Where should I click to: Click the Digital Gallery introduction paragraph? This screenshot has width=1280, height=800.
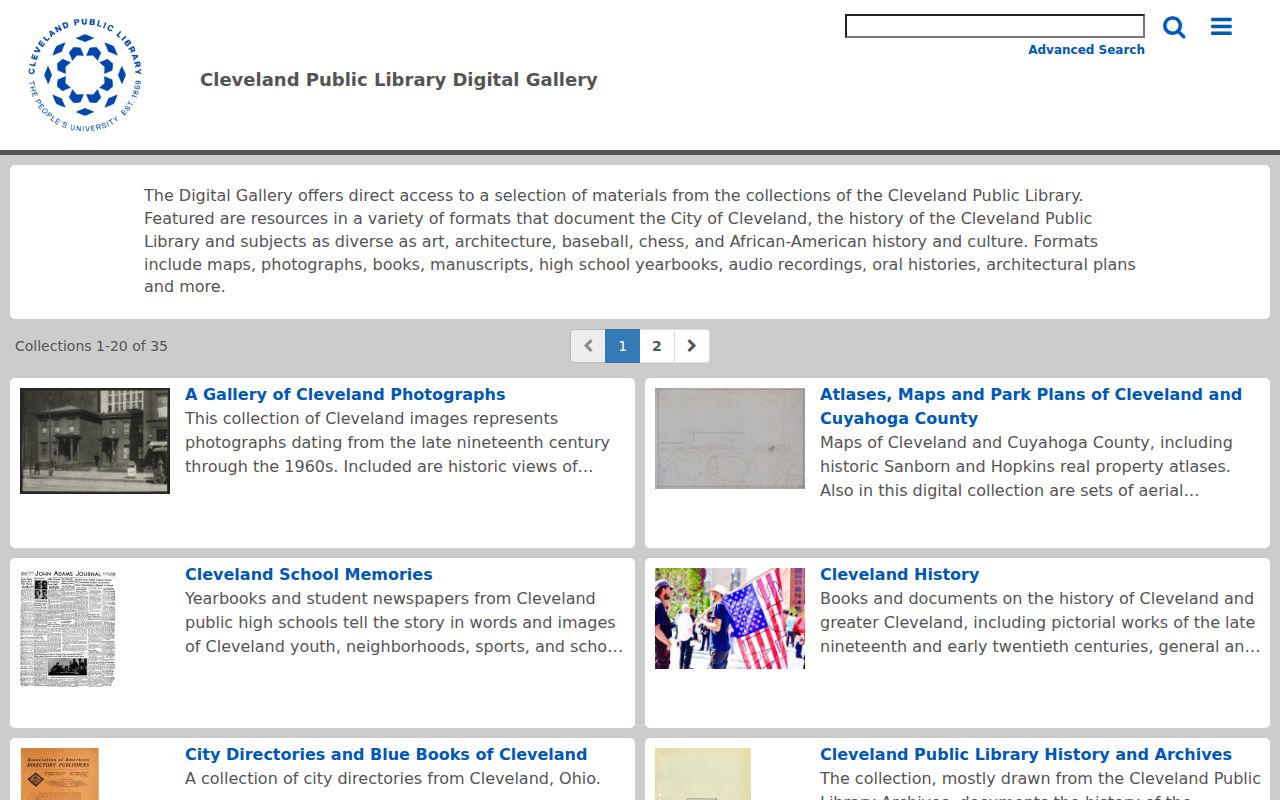[640, 241]
